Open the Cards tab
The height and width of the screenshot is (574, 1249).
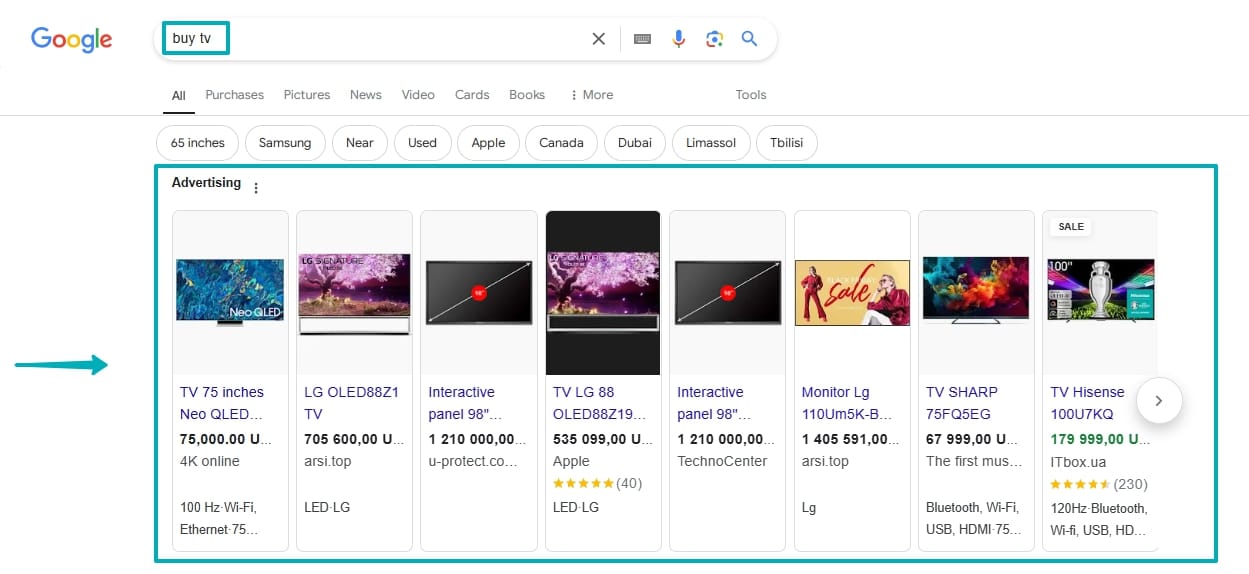click(472, 95)
